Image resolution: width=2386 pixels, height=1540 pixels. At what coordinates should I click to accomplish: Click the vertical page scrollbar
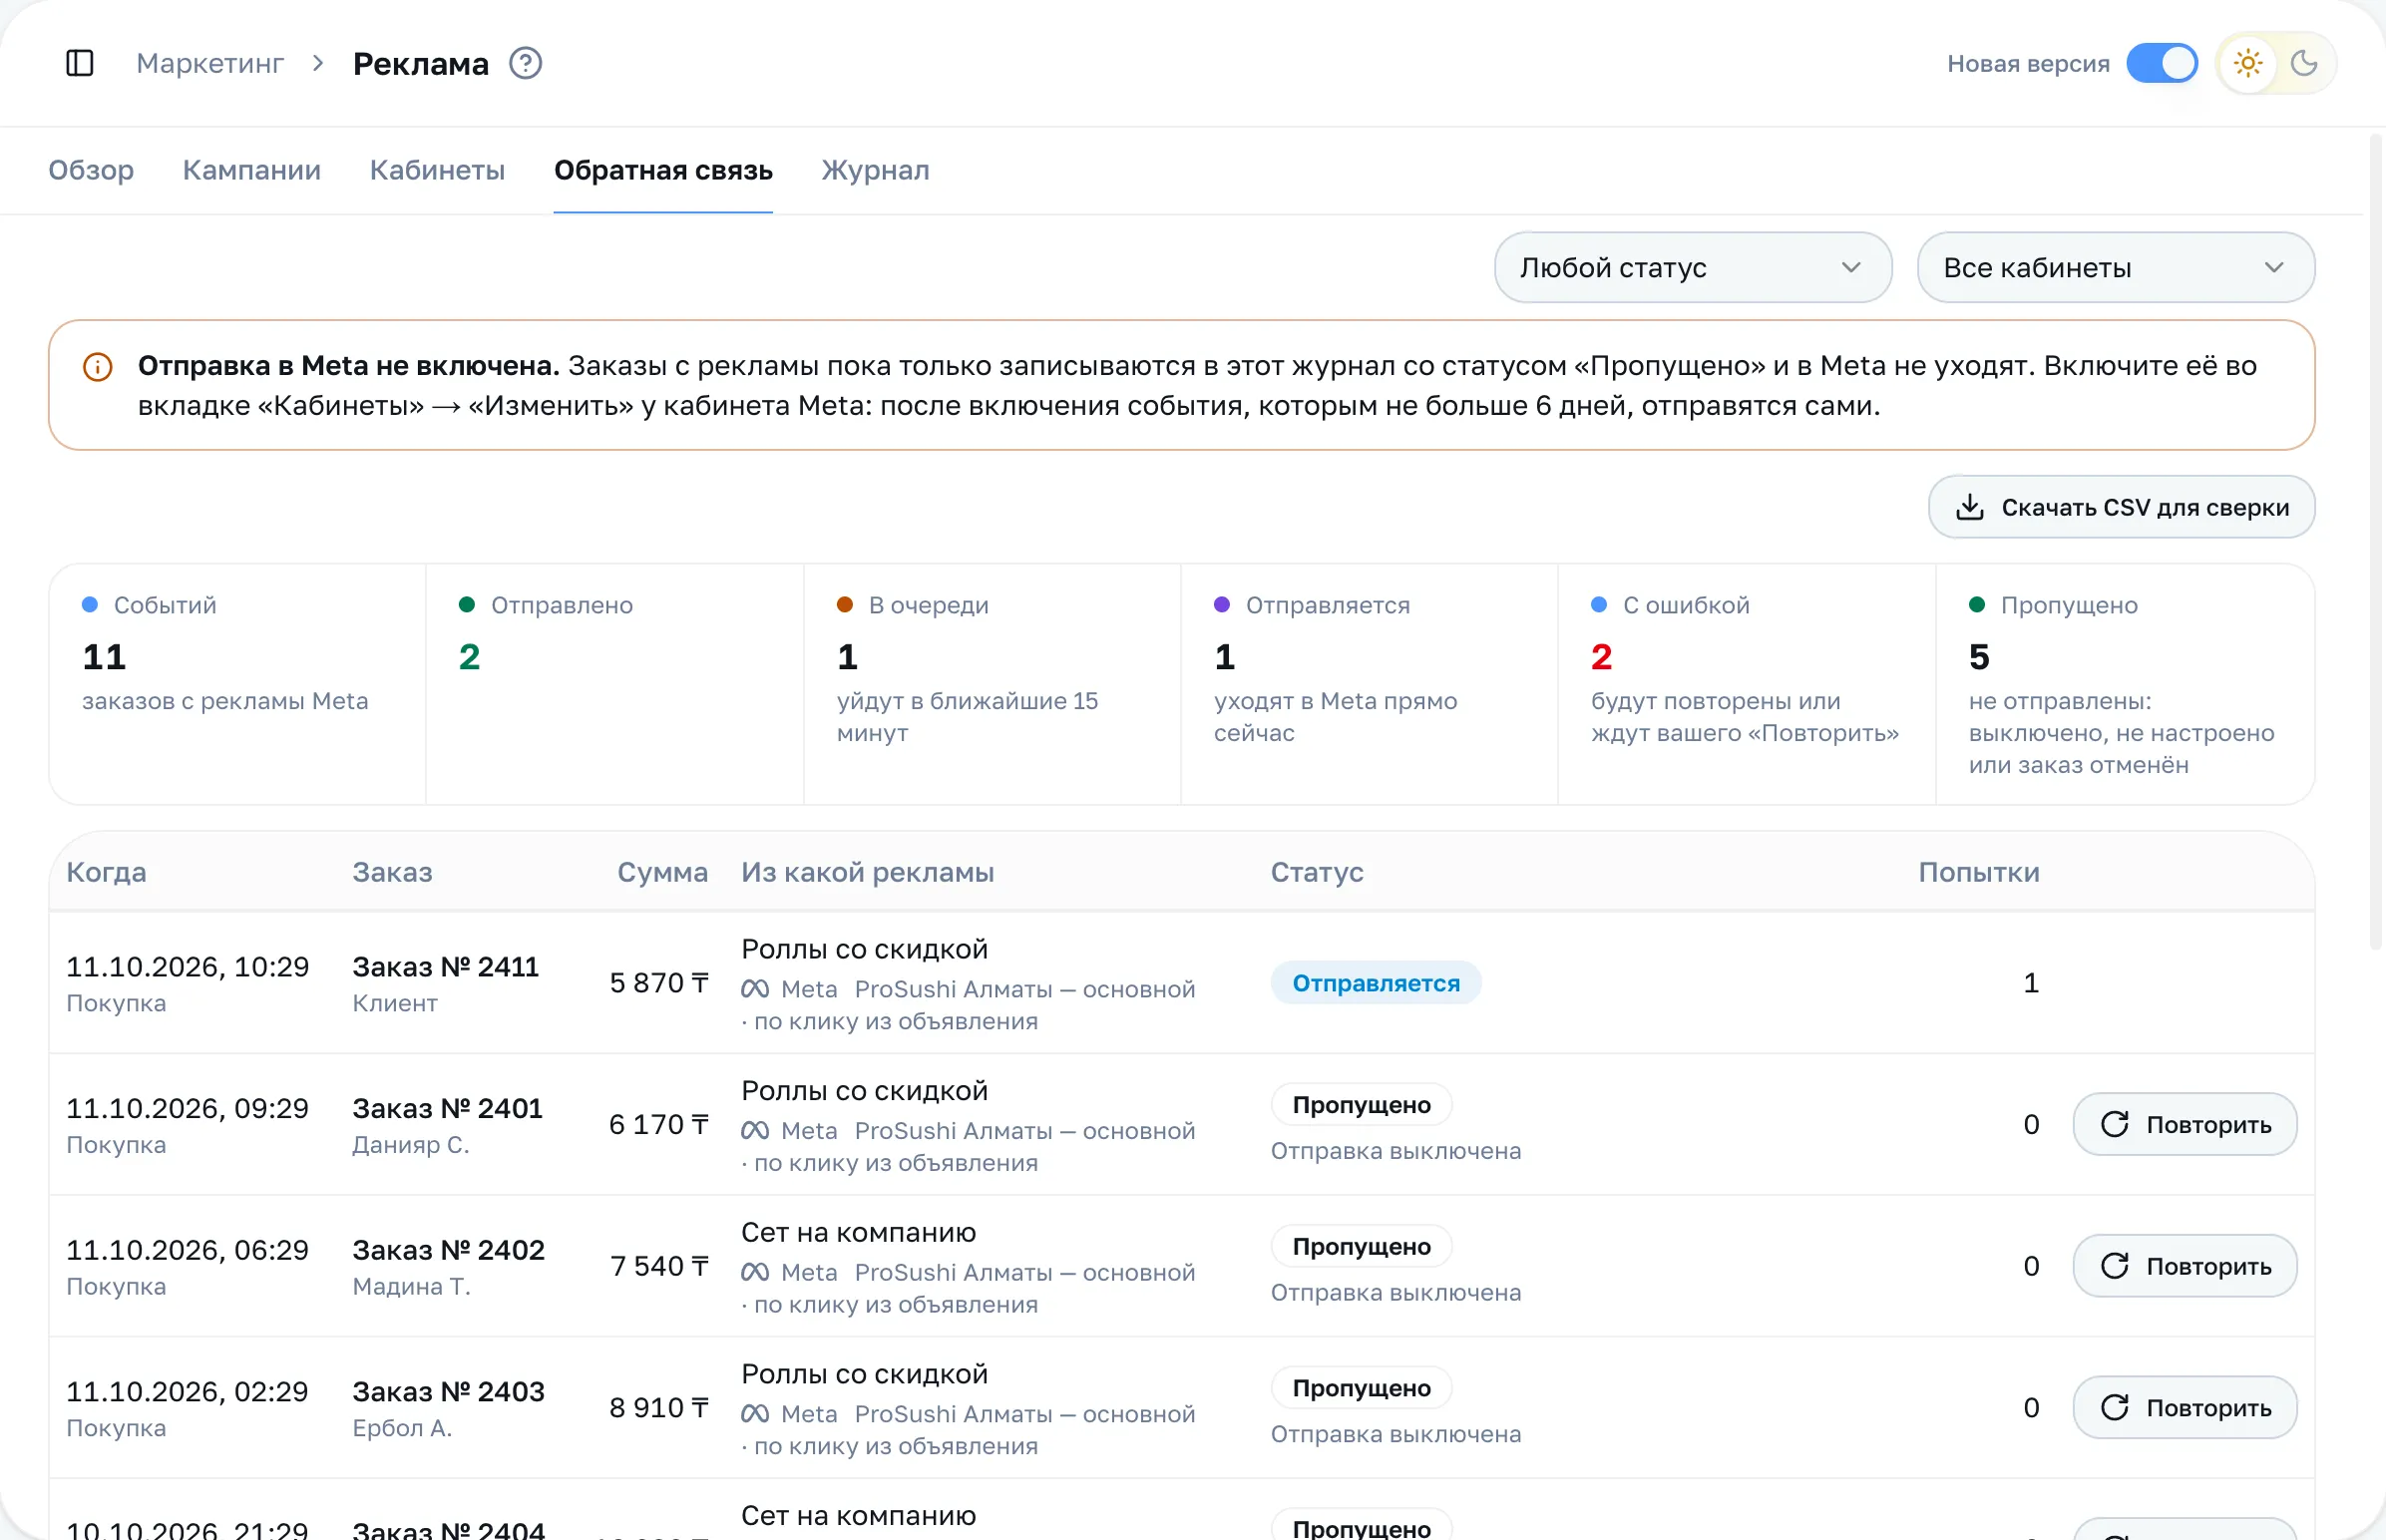2376,540
